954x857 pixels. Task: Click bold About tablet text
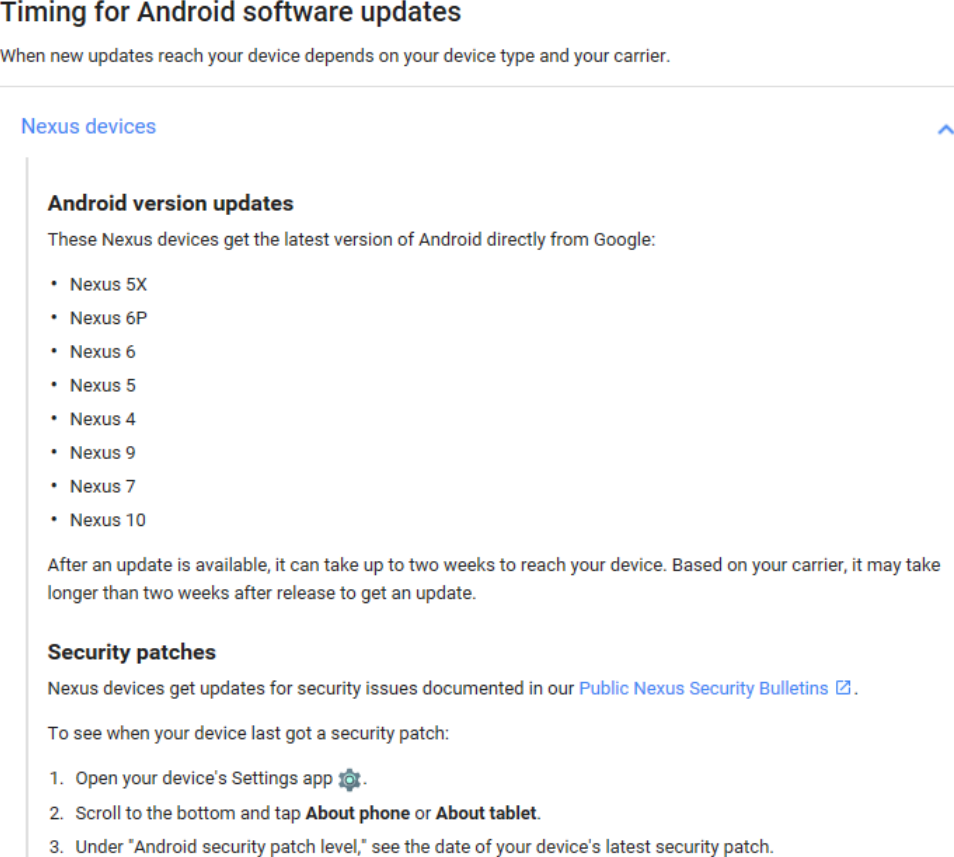(486, 813)
